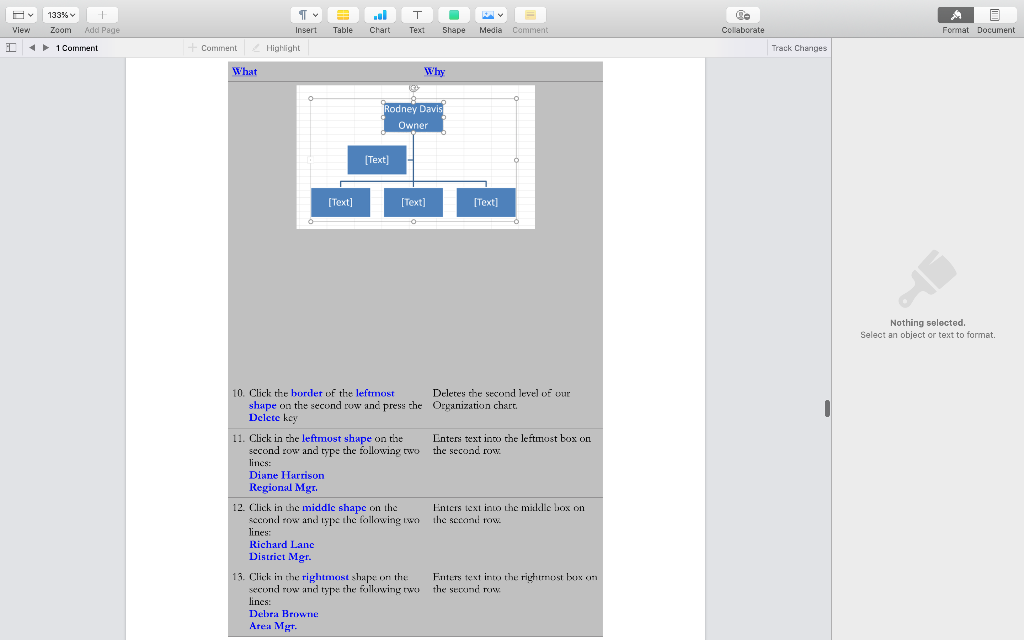Click the 'Regional Mgr.' text
This screenshot has height=640, width=1024.
pos(283,488)
